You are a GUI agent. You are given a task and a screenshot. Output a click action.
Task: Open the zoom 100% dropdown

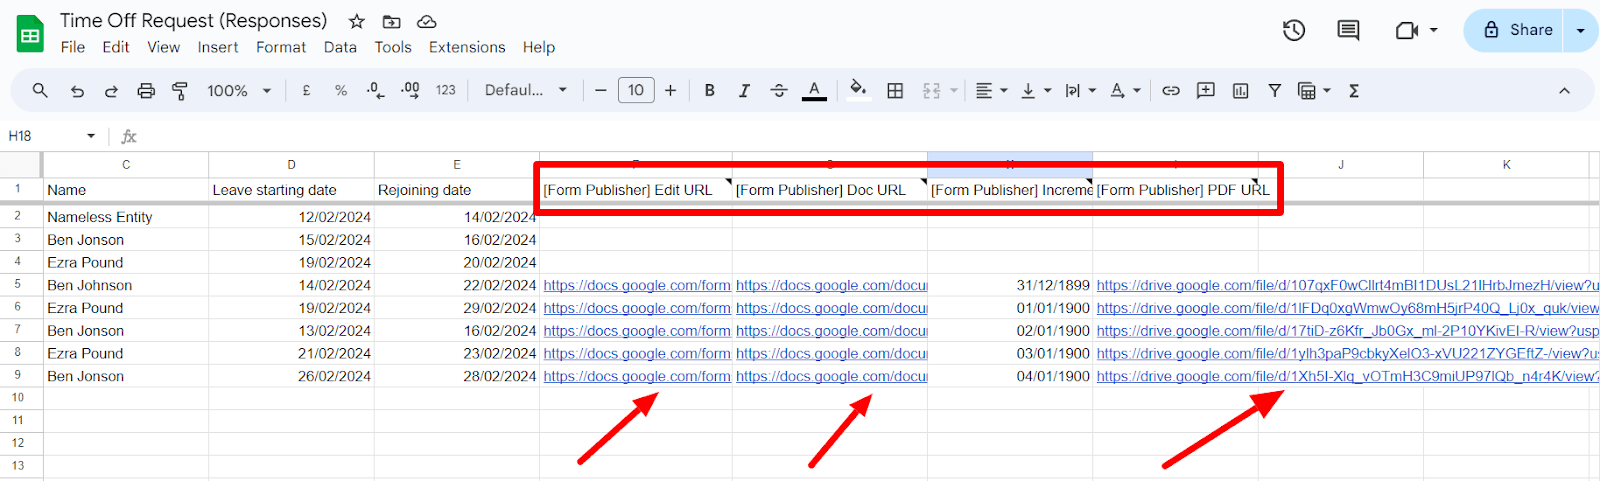click(x=239, y=90)
